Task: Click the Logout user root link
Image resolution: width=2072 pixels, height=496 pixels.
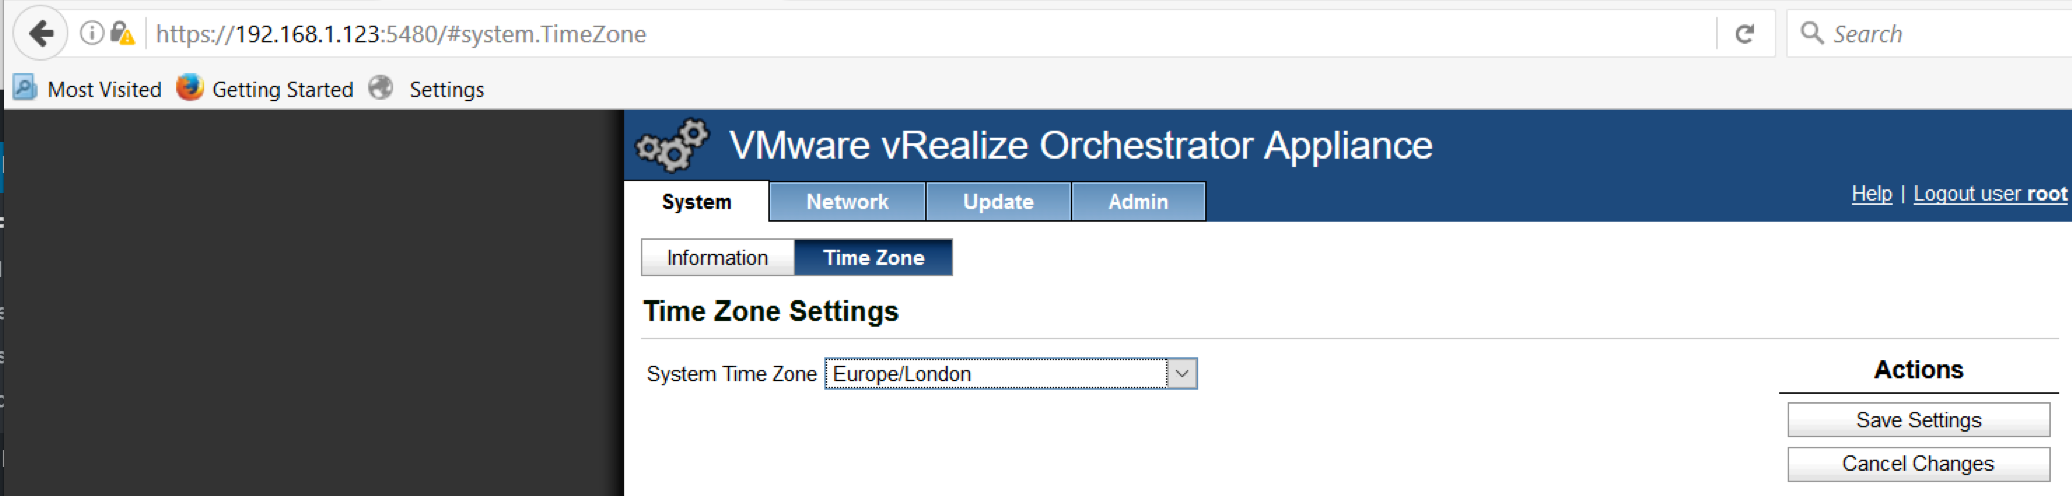Action: [1990, 194]
